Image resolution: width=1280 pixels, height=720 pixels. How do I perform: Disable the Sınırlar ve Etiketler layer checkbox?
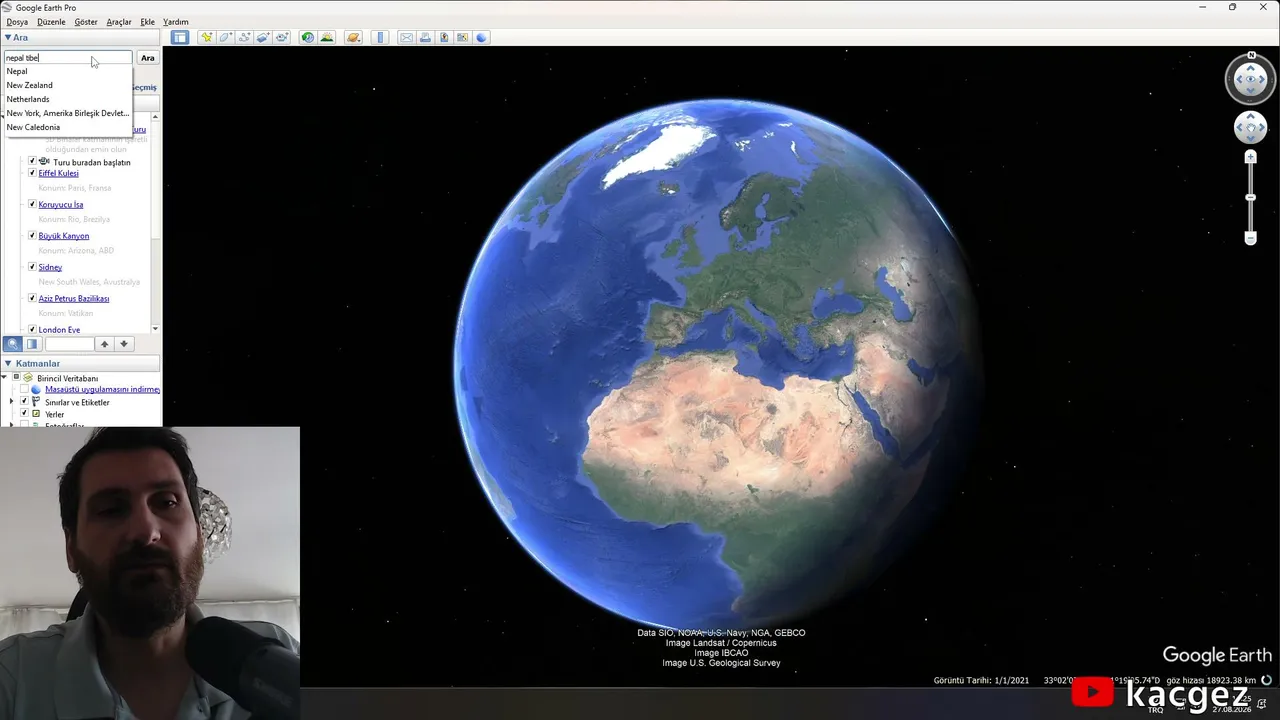point(24,402)
